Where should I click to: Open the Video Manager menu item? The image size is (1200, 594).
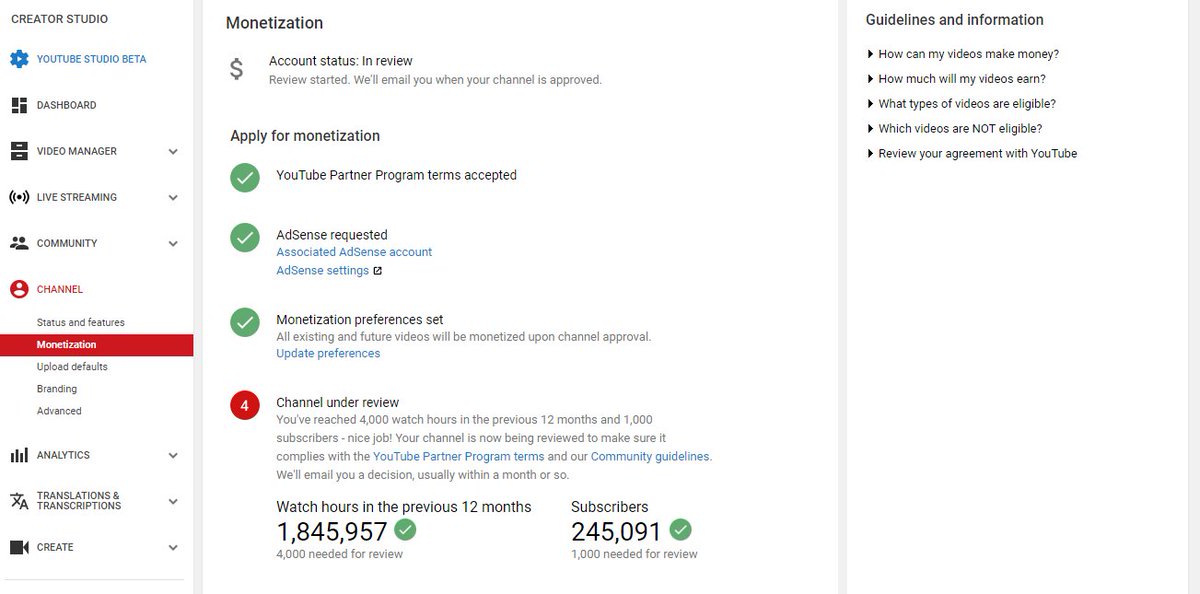pyautogui.click(x=77, y=151)
